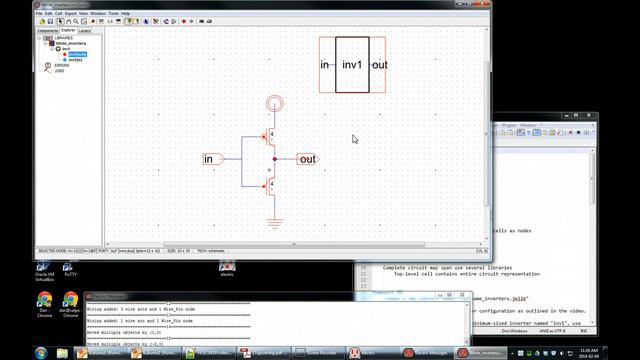Viewport: 640px width, 360px height.
Task: Click the vertical scrollbar of the canvas
Action: 487,133
